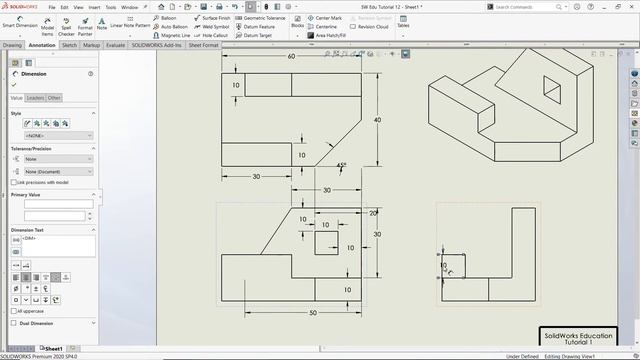The height and width of the screenshot is (360, 640).
Task: Open Dimension panel help icon
Action: (x=91, y=74)
